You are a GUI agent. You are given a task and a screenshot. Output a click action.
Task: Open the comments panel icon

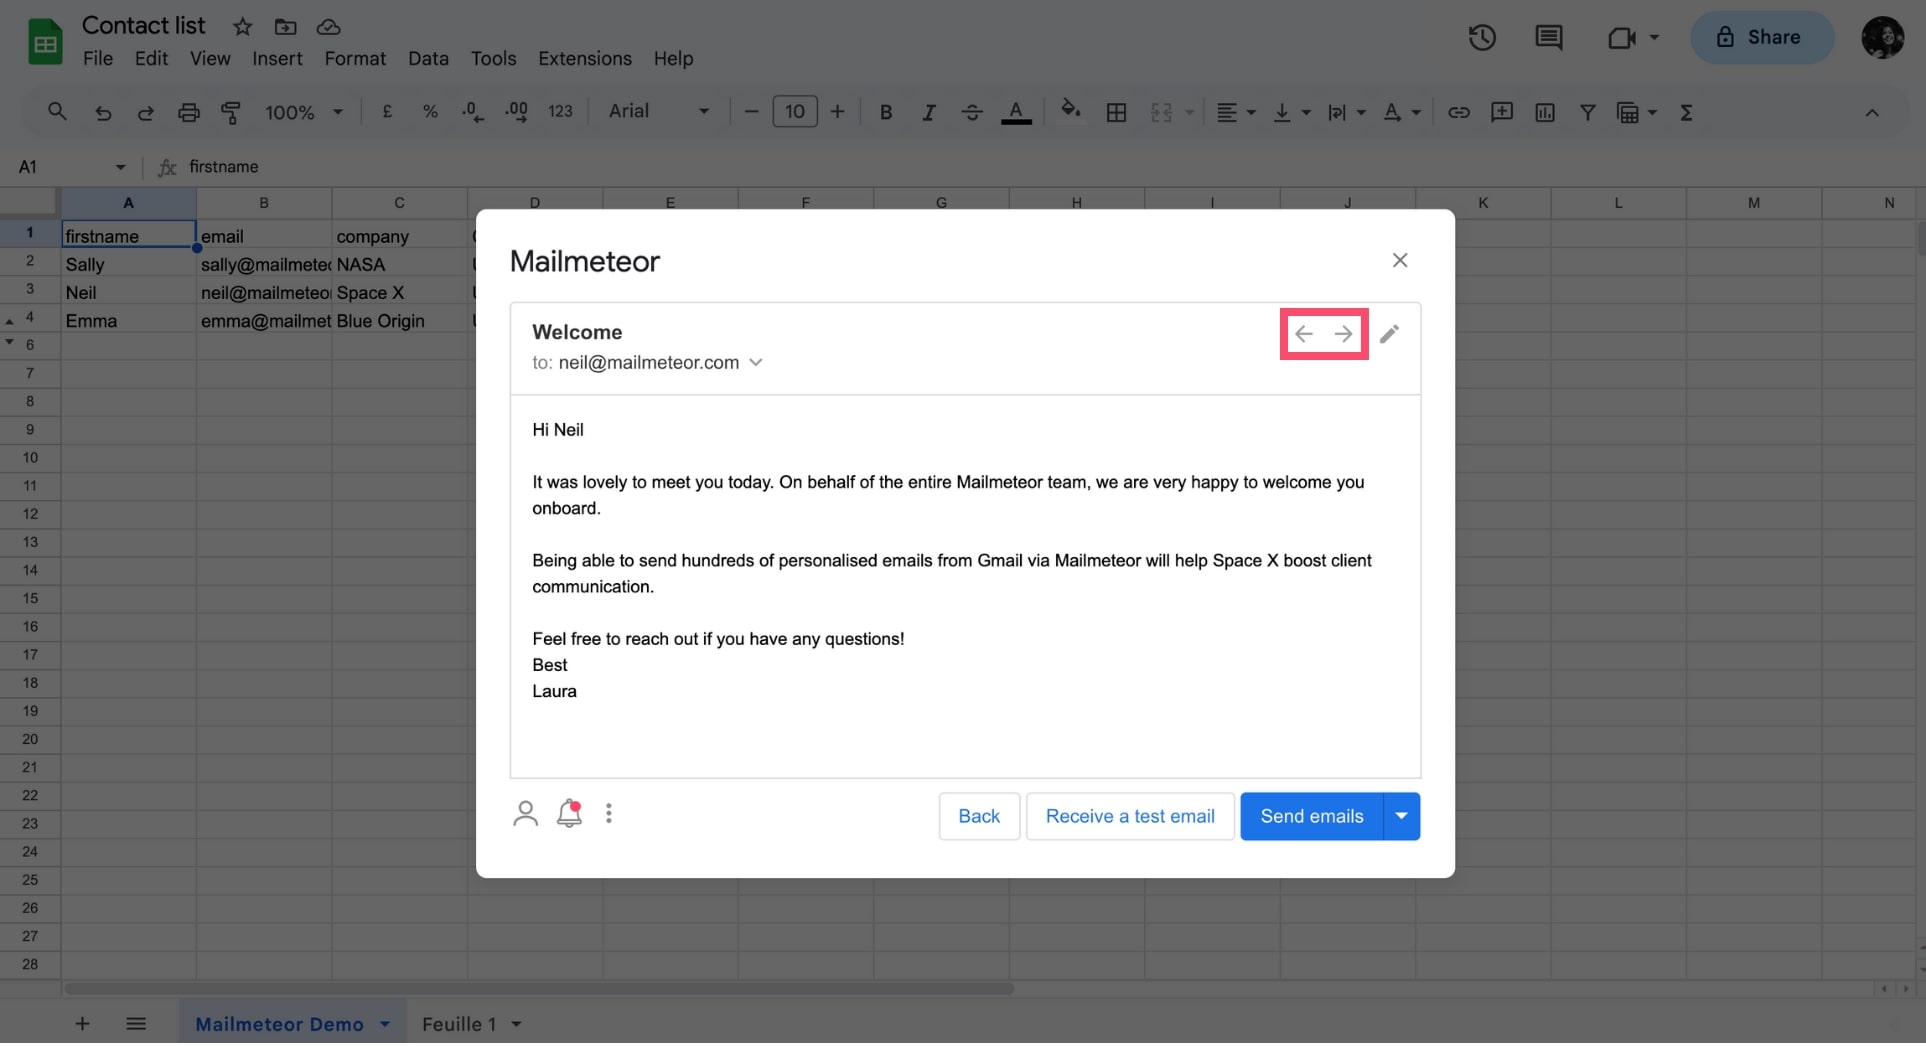coord(1548,38)
